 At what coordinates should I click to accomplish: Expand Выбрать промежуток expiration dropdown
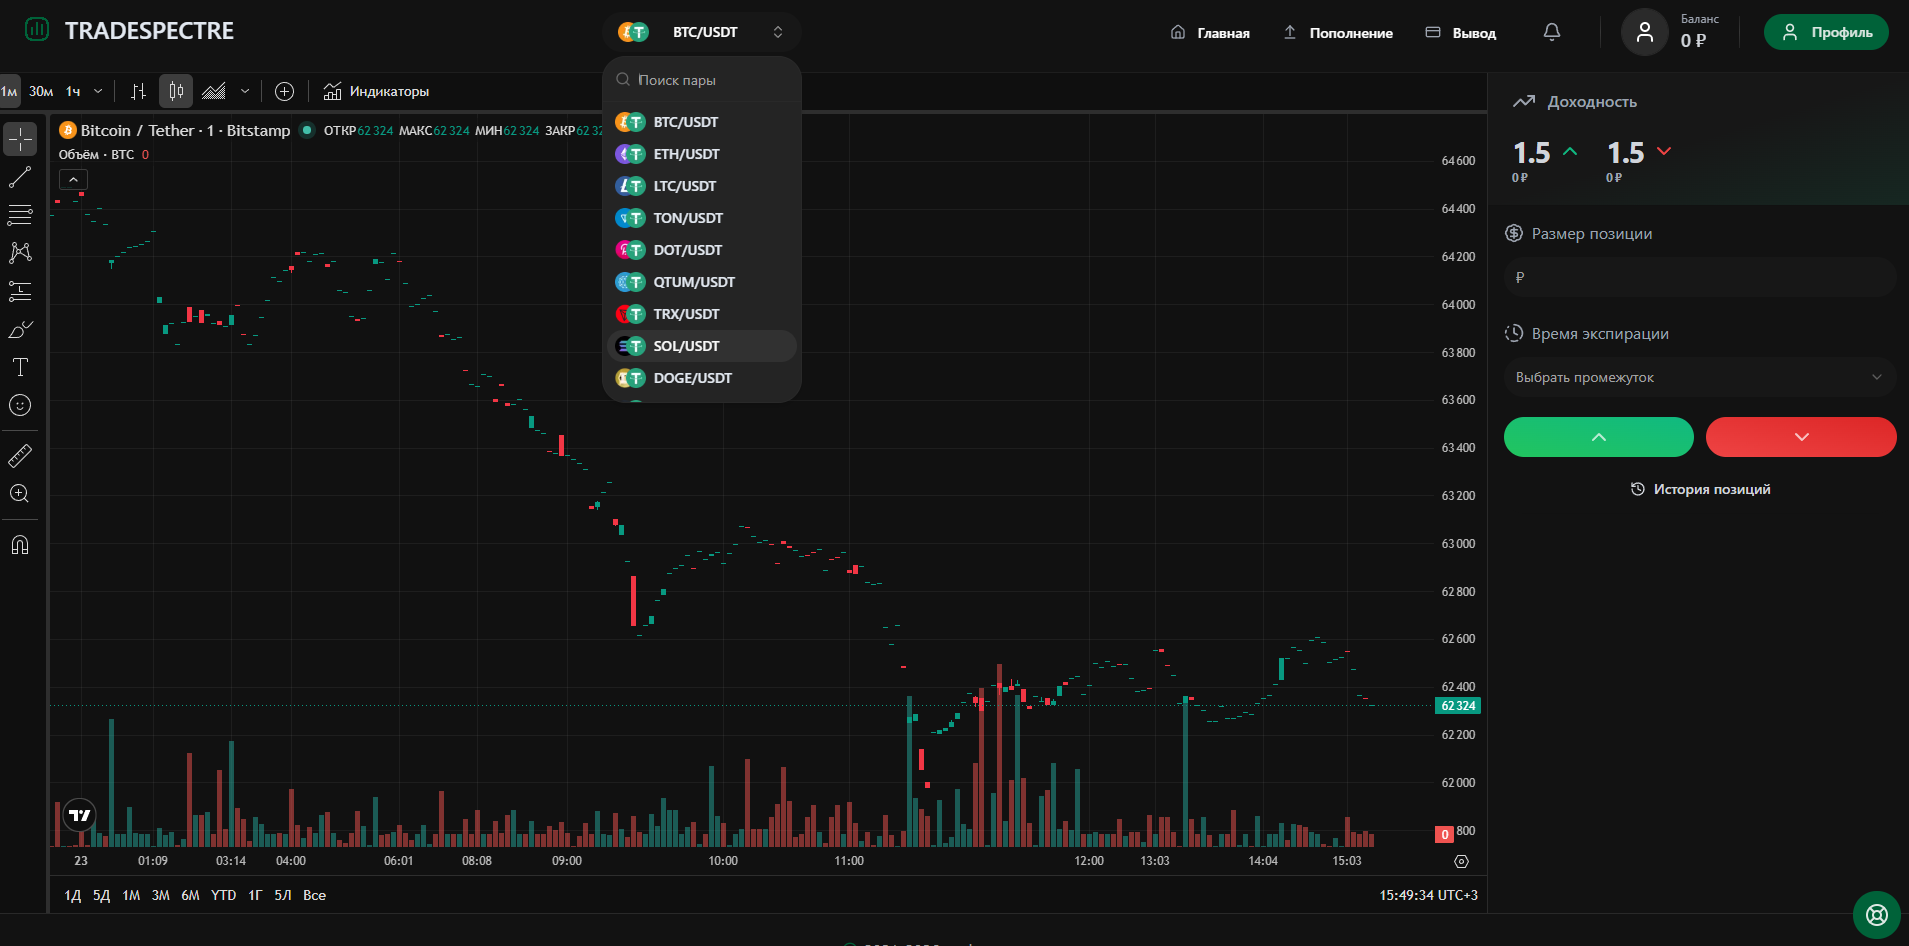[x=1700, y=377]
